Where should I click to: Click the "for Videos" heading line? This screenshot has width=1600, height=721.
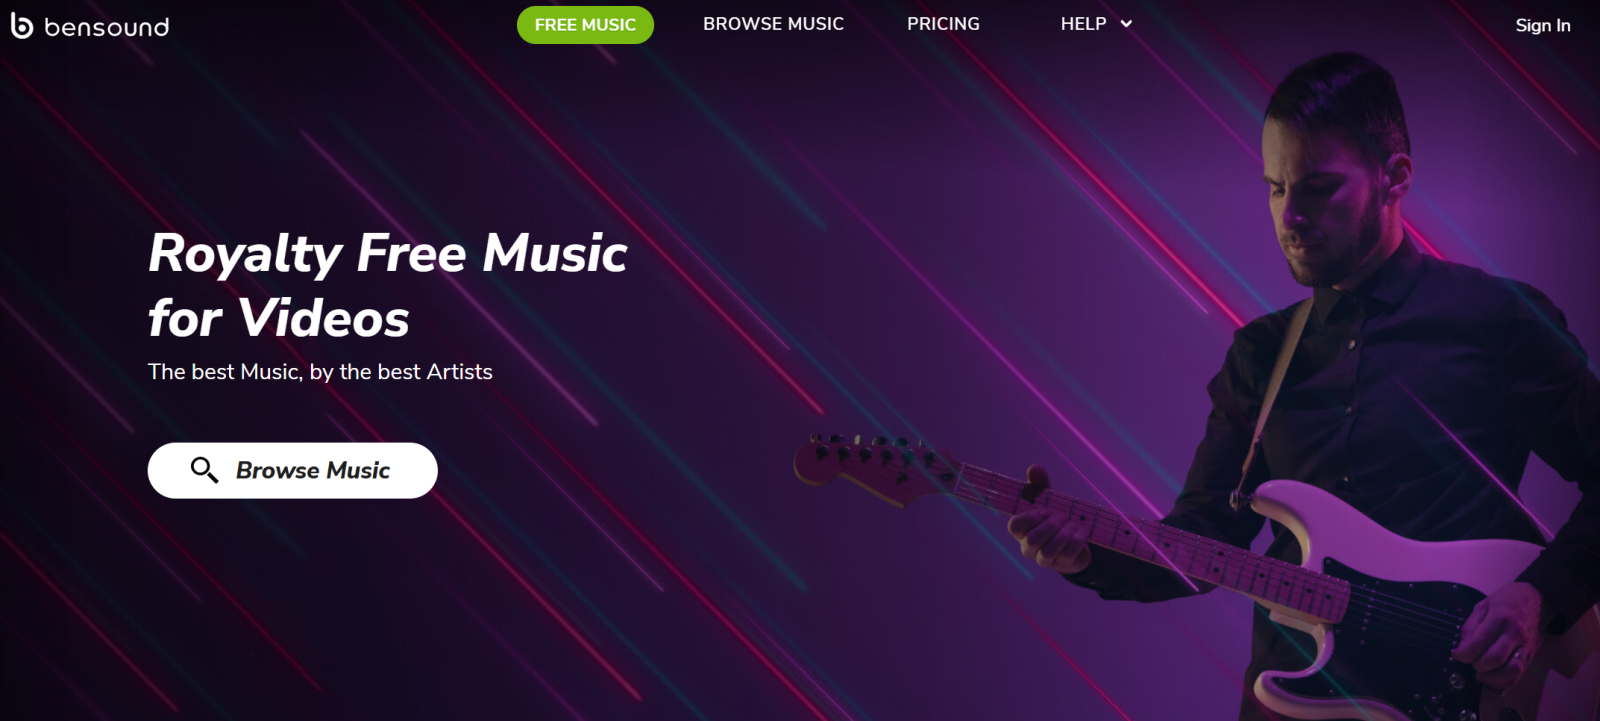(x=279, y=318)
